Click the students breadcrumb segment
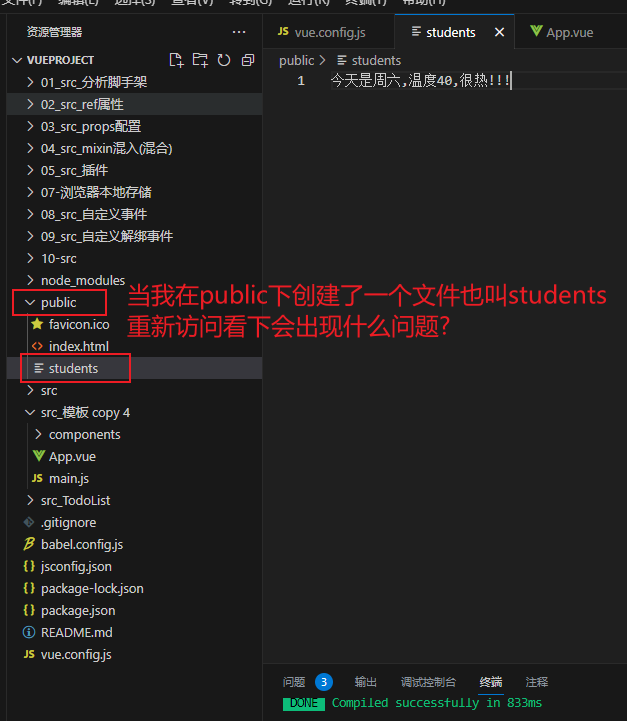Viewport: 627px width, 721px height. point(376,60)
